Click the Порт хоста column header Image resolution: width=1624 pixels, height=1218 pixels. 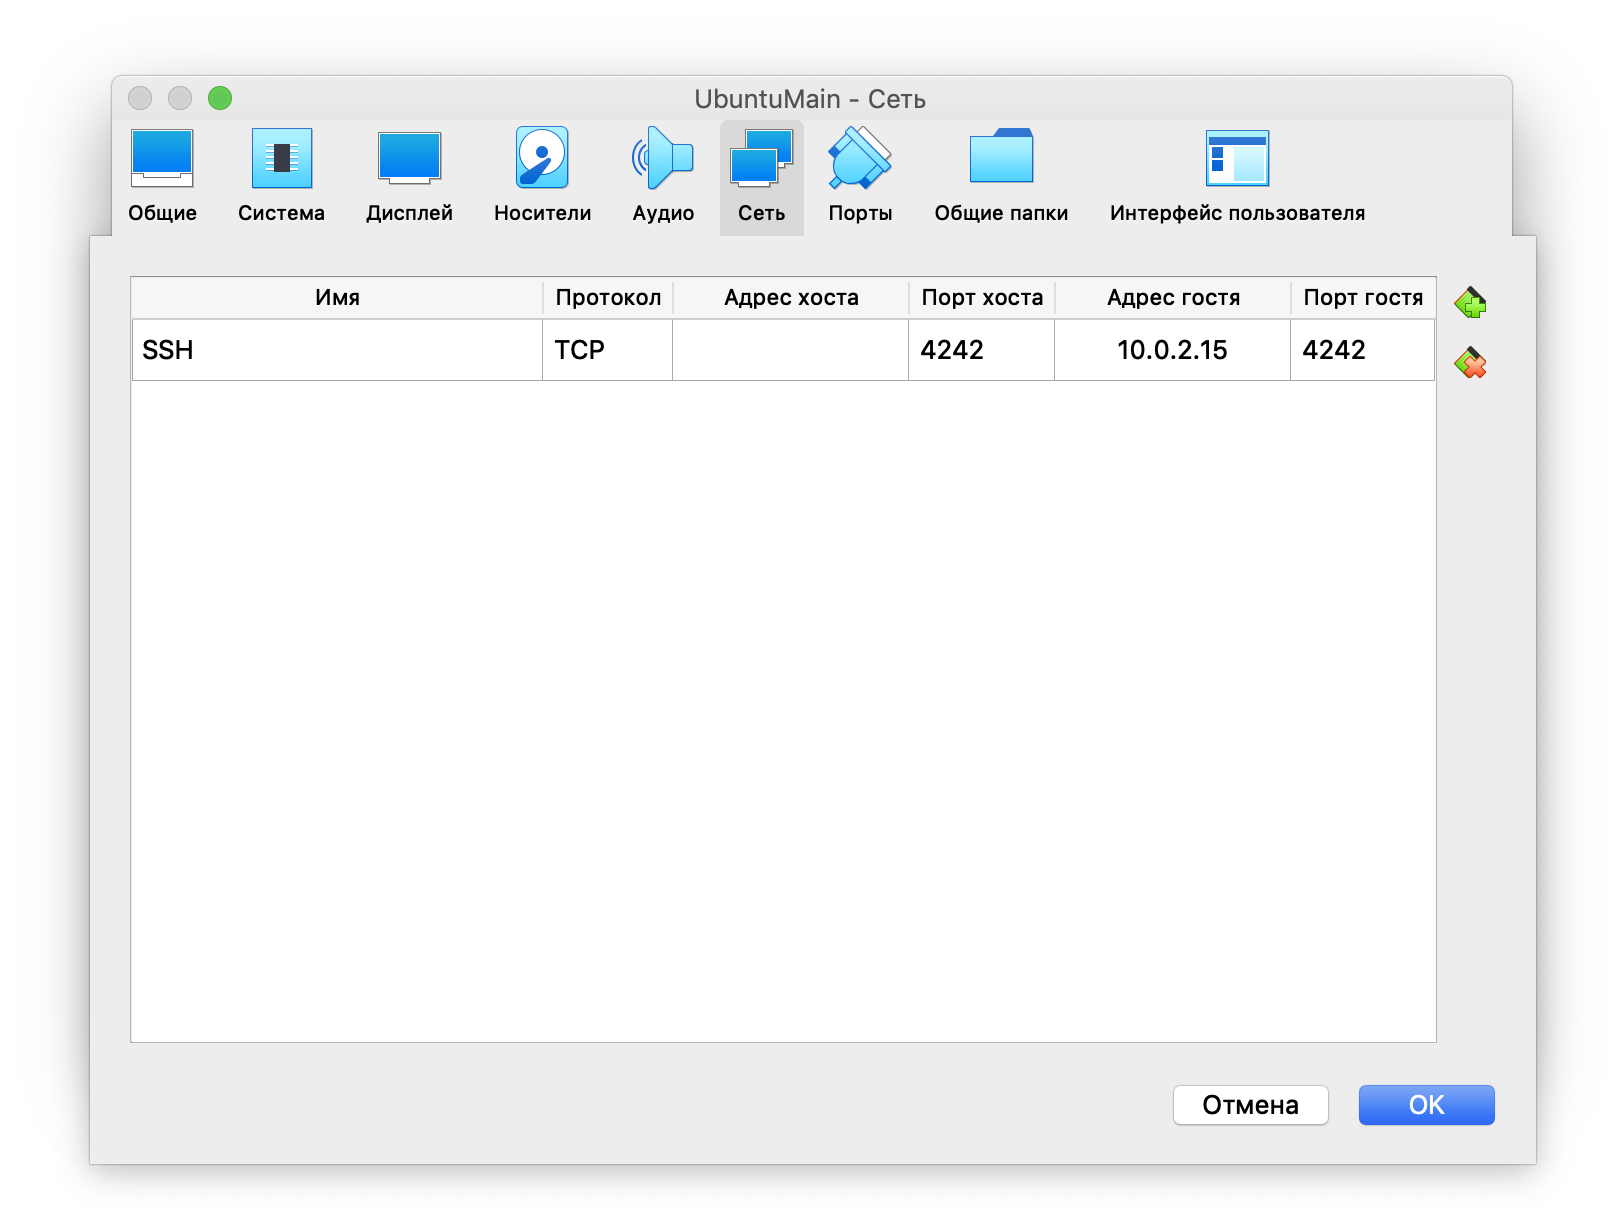click(982, 298)
